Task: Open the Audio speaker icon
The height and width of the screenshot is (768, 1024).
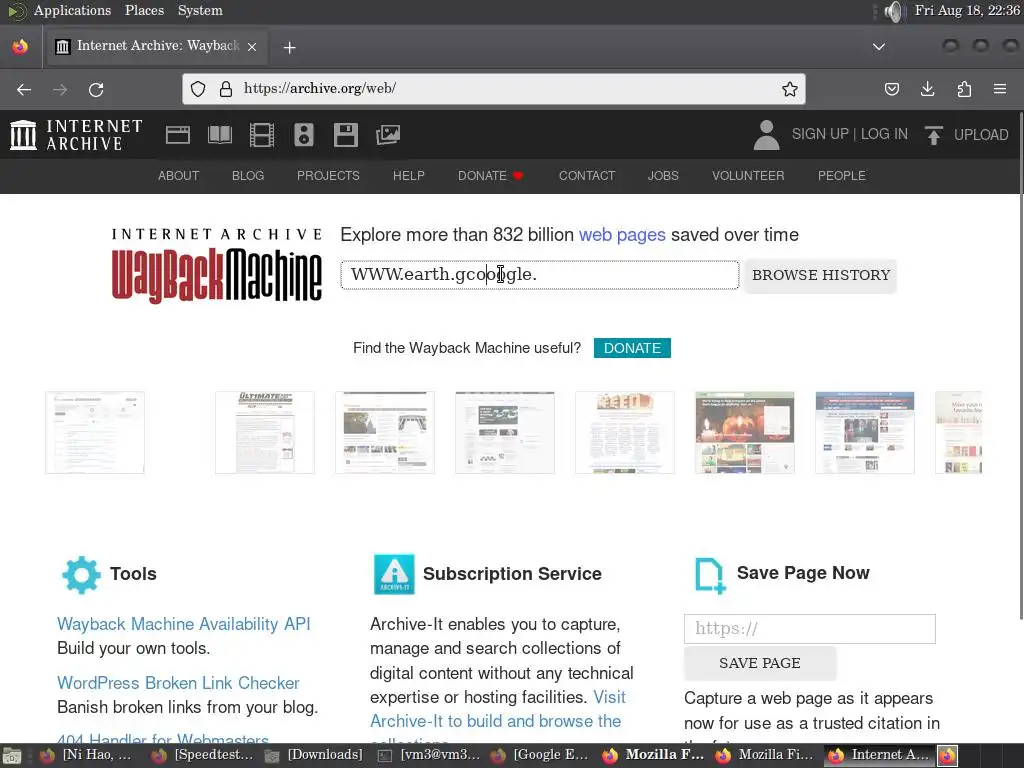Action: (304, 135)
